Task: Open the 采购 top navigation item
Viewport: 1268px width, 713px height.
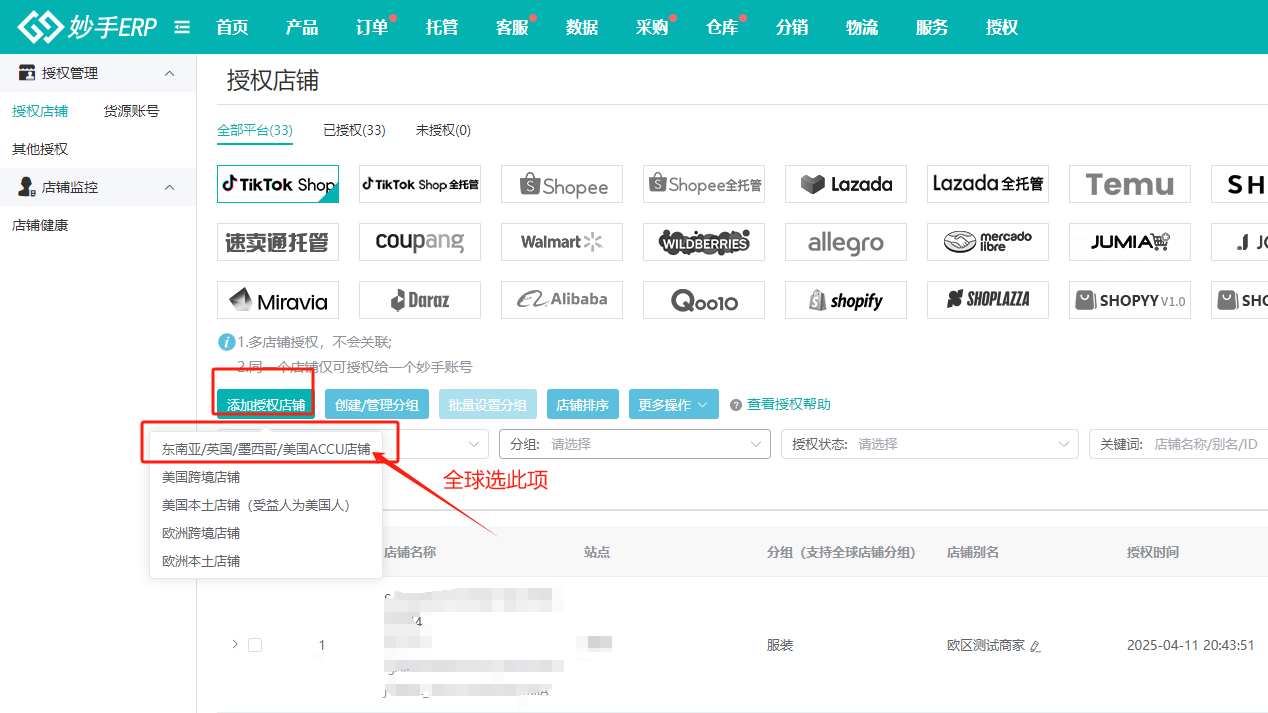Action: [x=652, y=27]
